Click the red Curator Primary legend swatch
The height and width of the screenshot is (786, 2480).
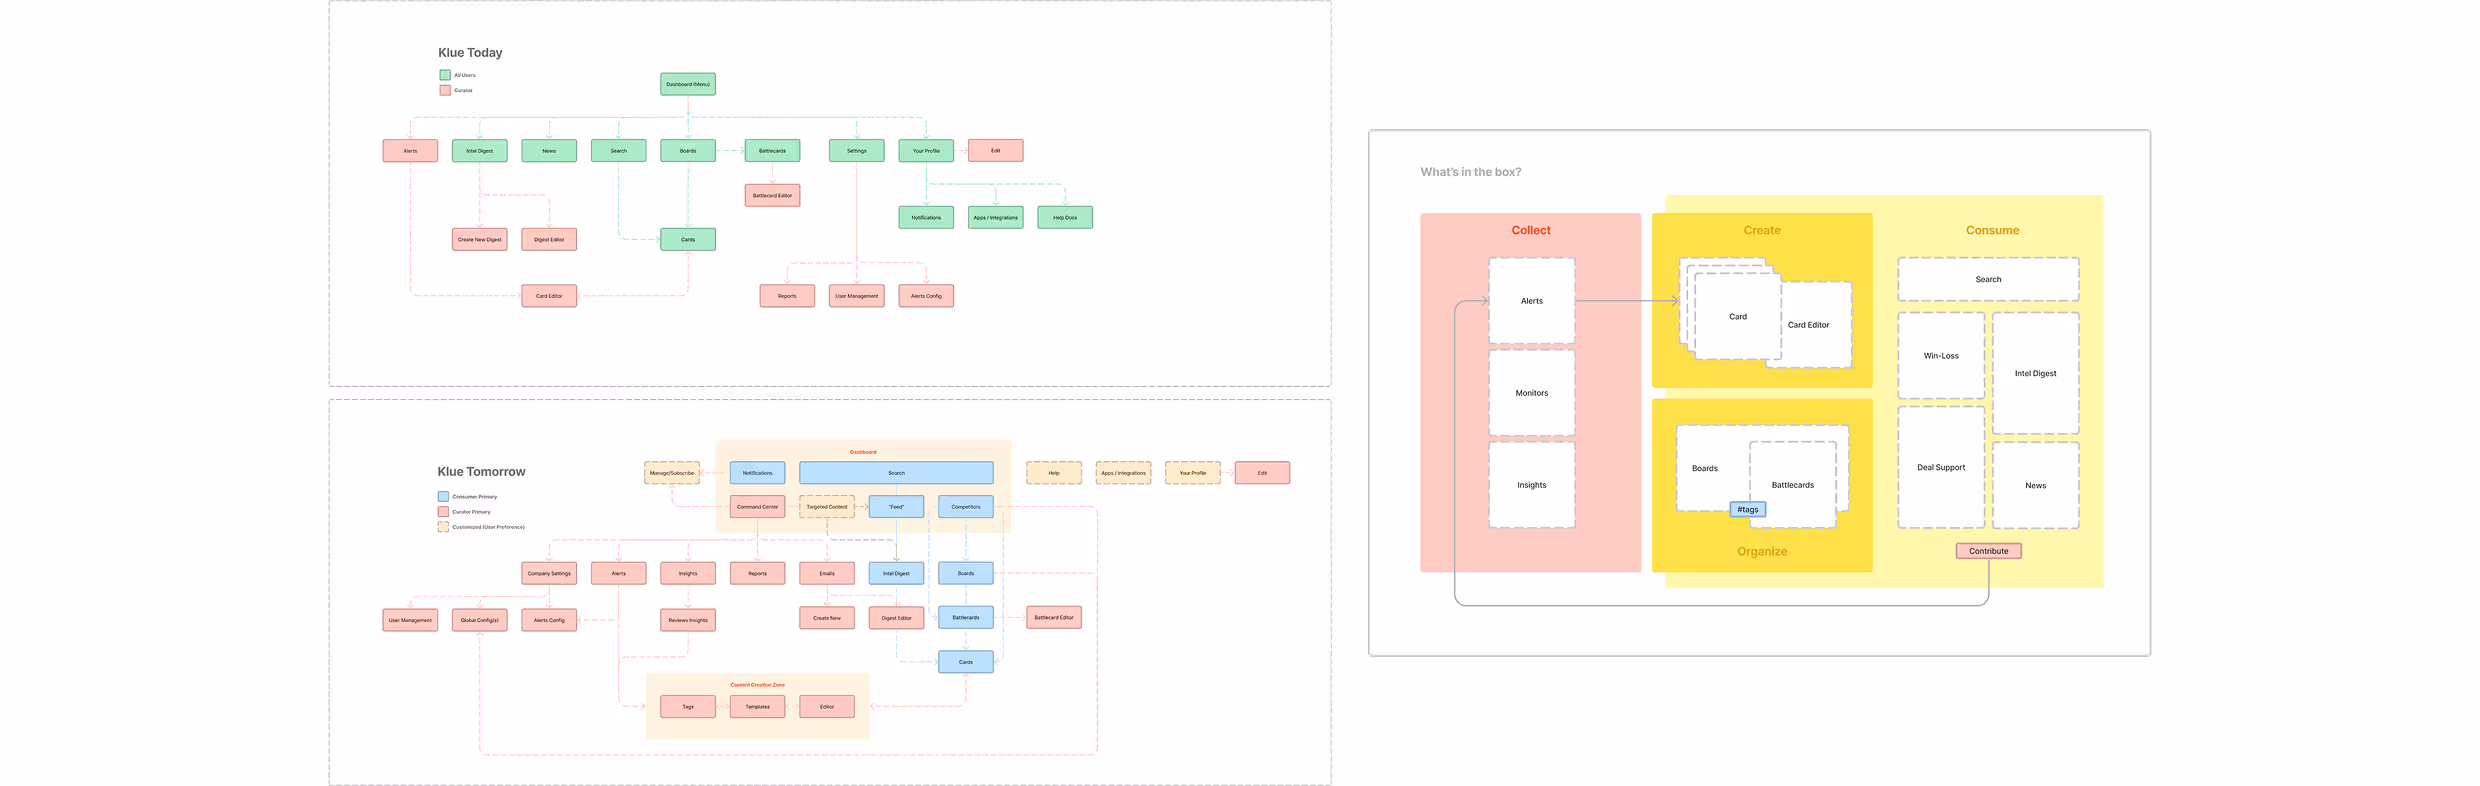[443, 511]
